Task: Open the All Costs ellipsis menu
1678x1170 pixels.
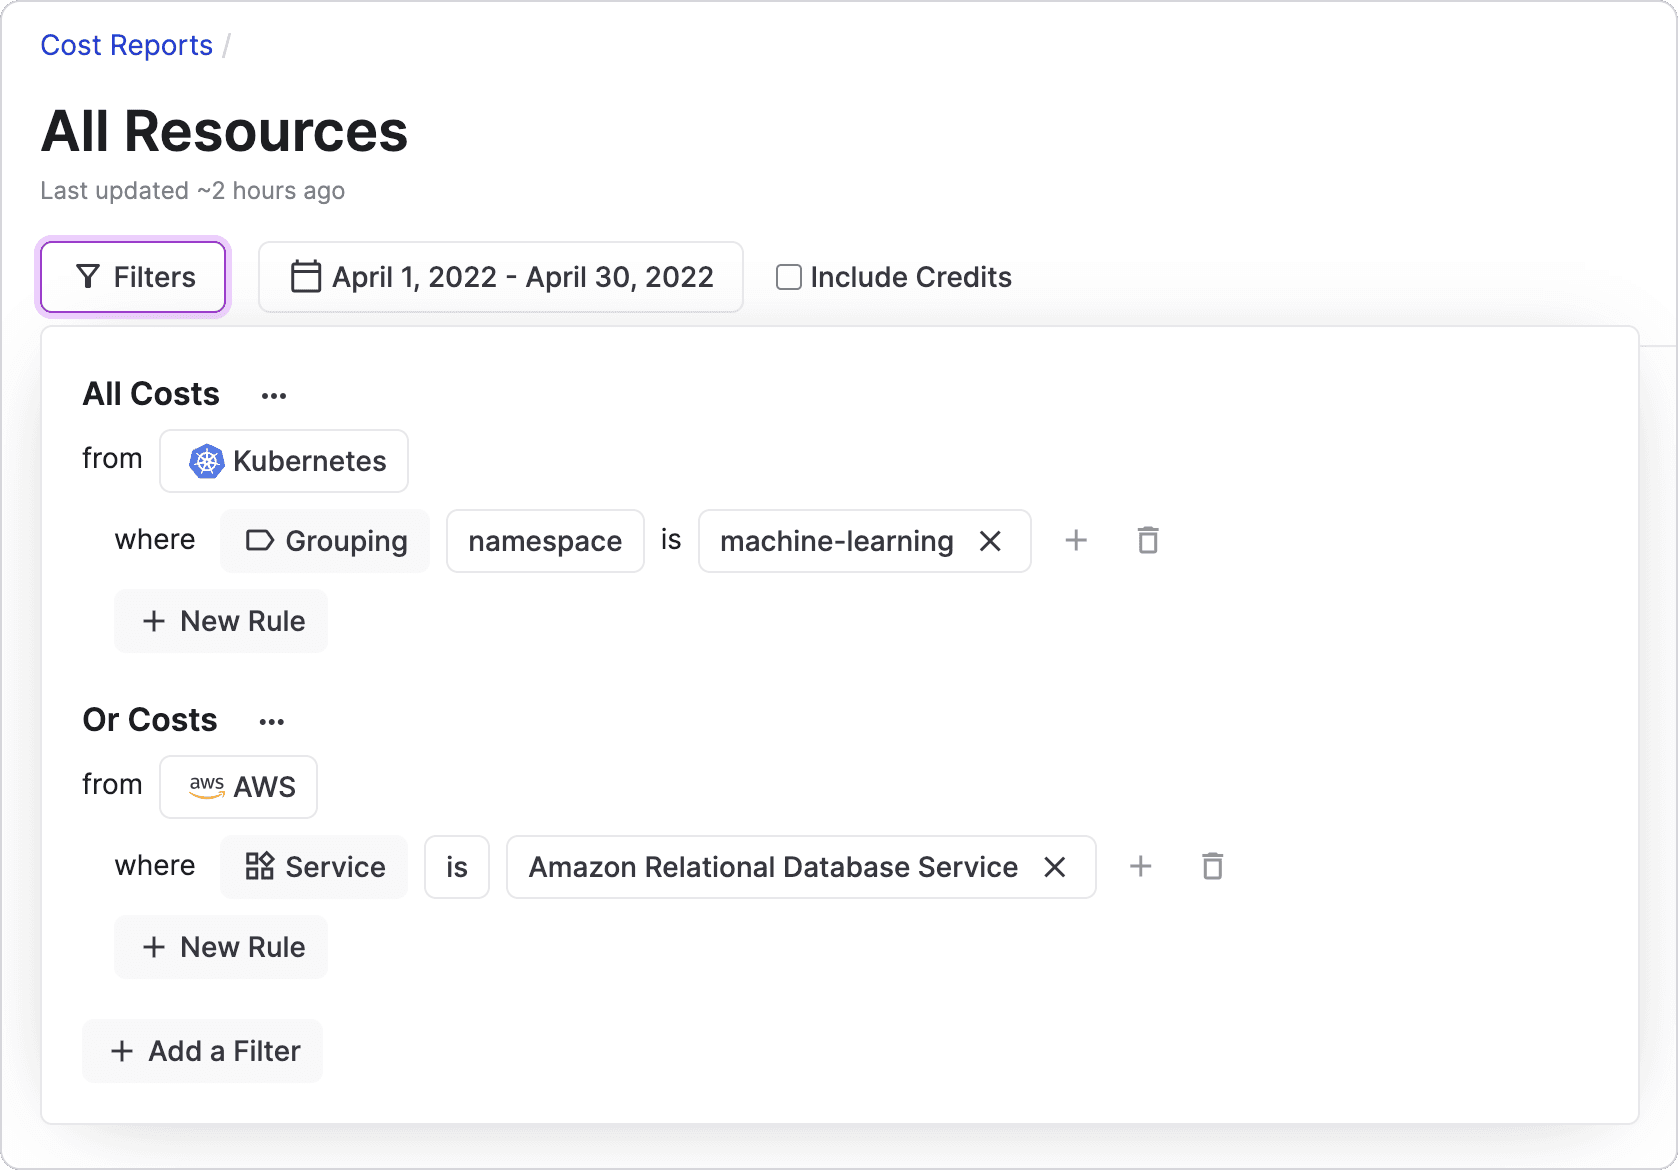Action: click(273, 395)
